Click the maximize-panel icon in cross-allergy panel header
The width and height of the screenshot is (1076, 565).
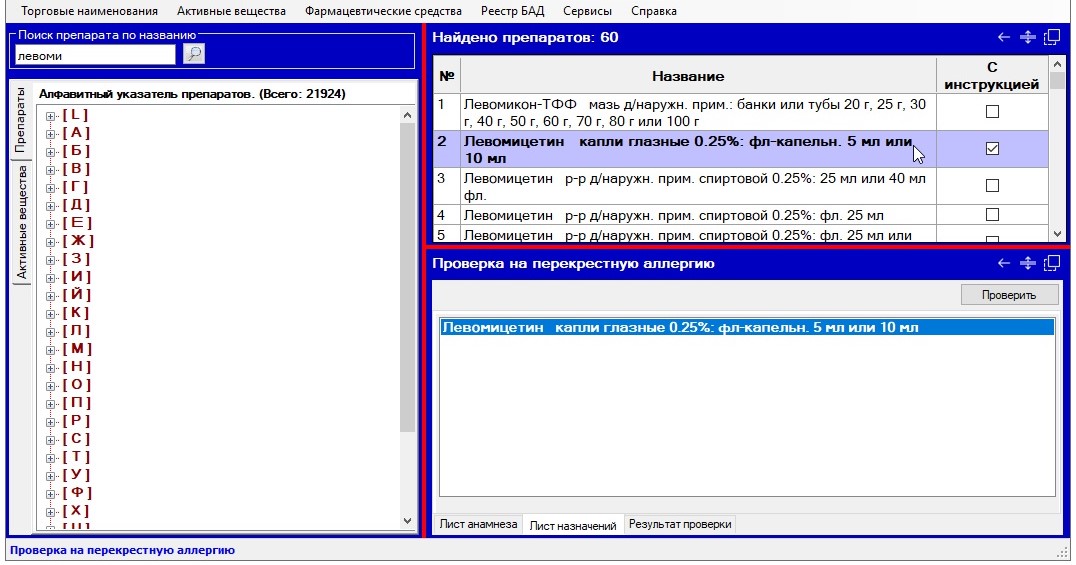1051,263
